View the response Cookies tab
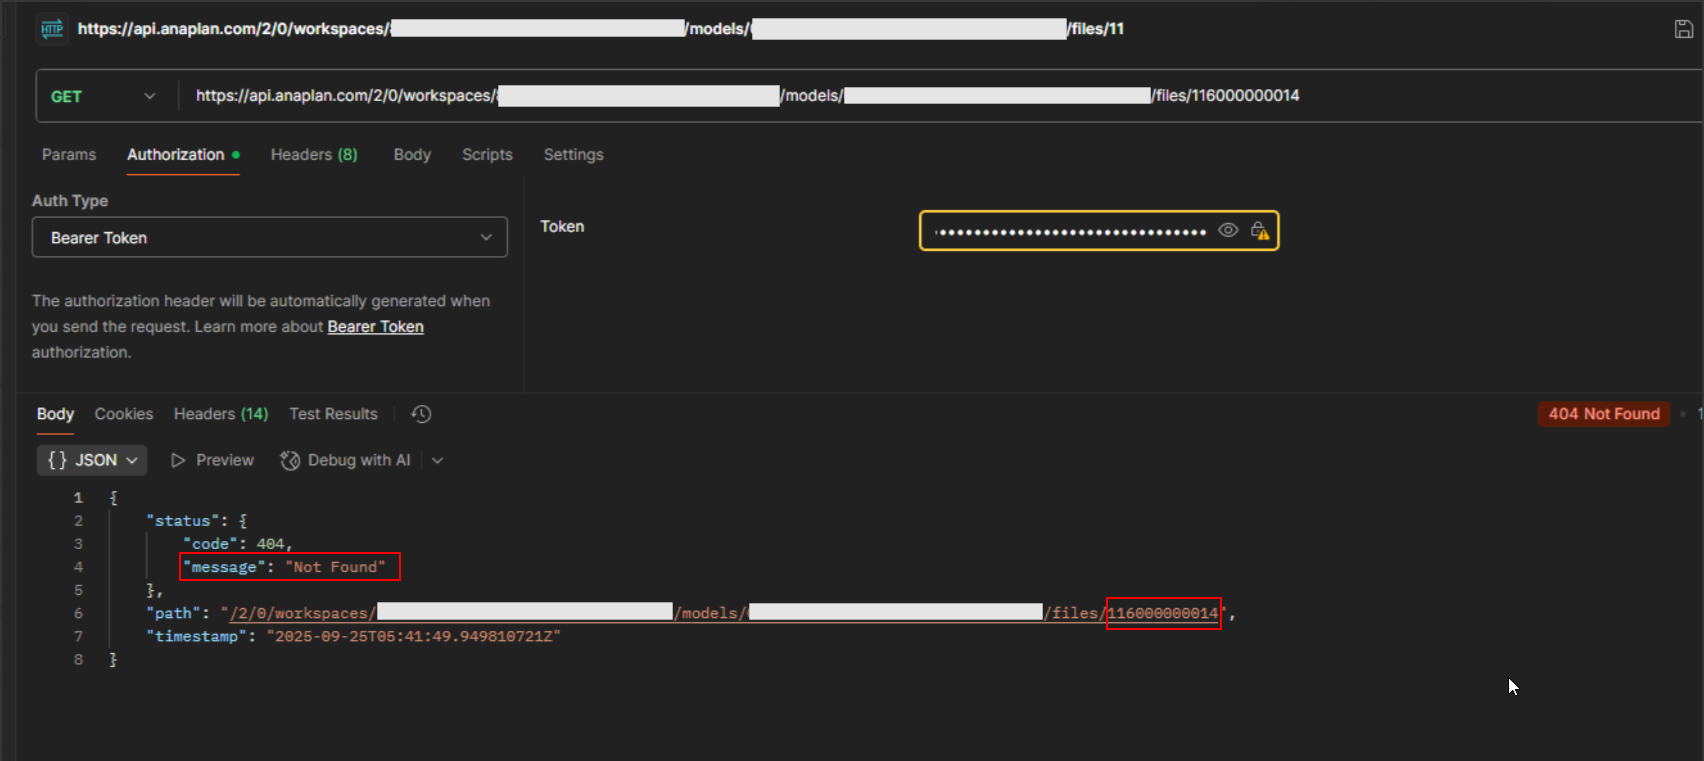The width and height of the screenshot is (1704, 761). click(124, 414)
